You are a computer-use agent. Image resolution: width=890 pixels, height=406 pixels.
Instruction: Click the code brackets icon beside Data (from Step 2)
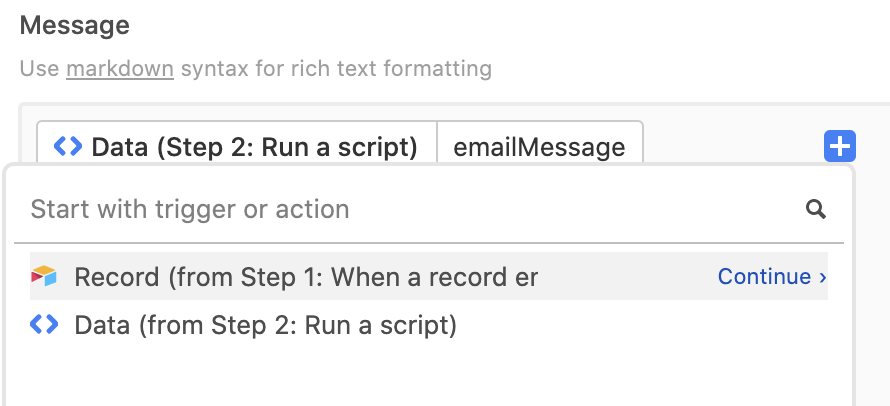pos(44,325)
